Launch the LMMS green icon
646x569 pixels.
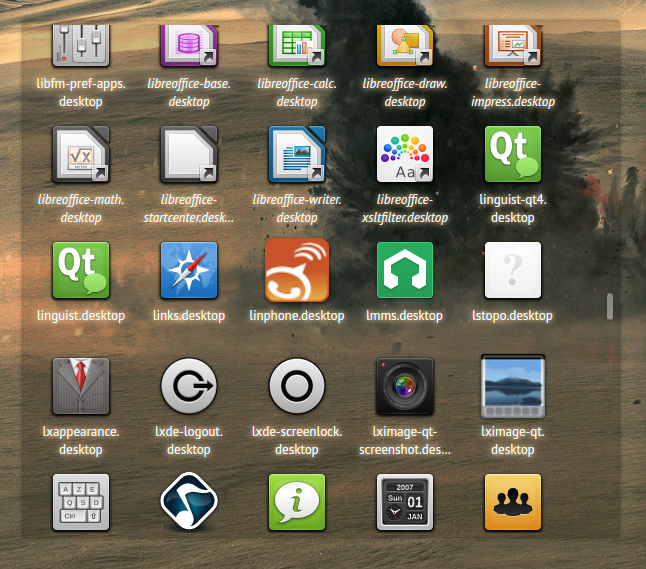coord(405,270)
